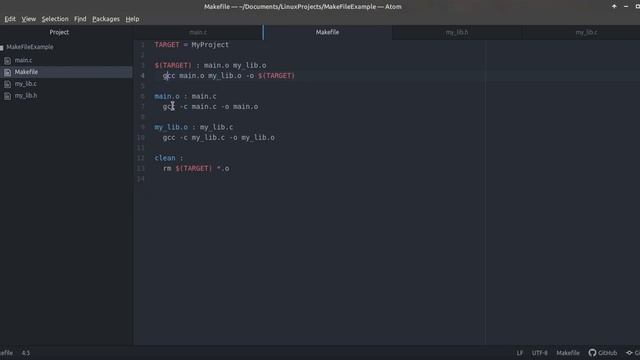The height and width of the screenshot is (360, 640).
Task: Open the GitHub panel from status bar
Action: pos(603,353)
